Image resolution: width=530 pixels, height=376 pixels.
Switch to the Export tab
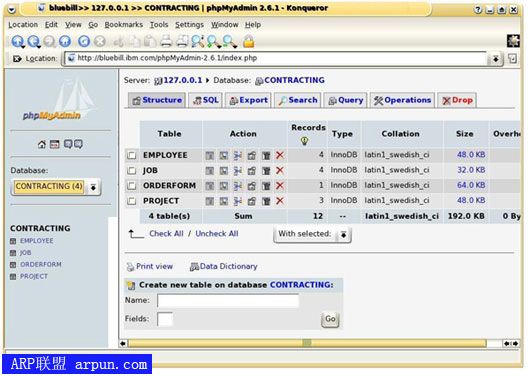point(248,100)
